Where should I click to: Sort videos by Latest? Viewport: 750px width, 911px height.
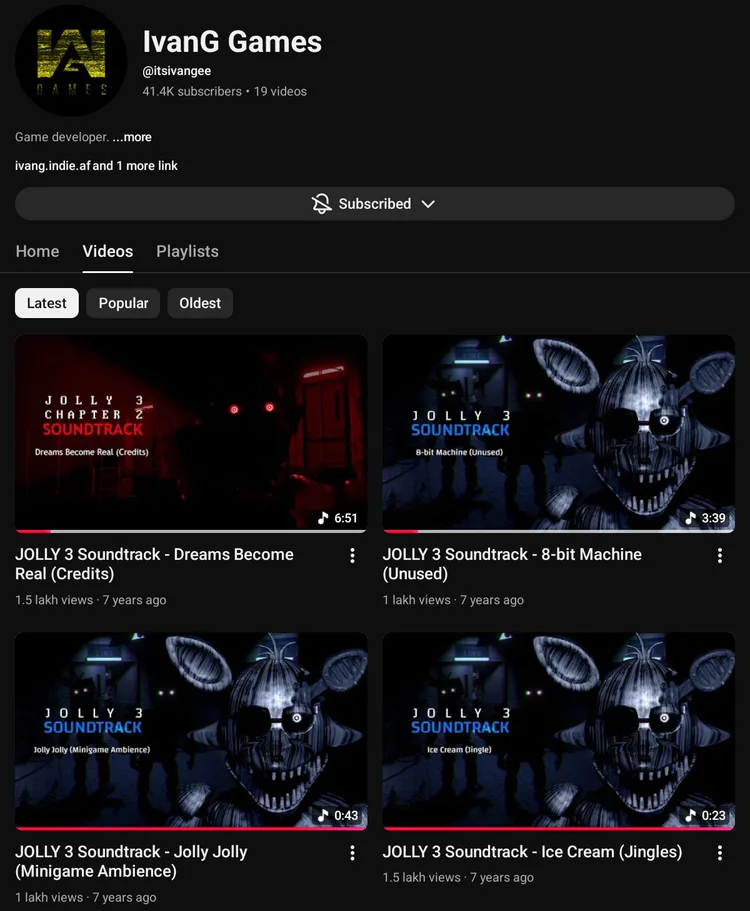click(46, 303)
